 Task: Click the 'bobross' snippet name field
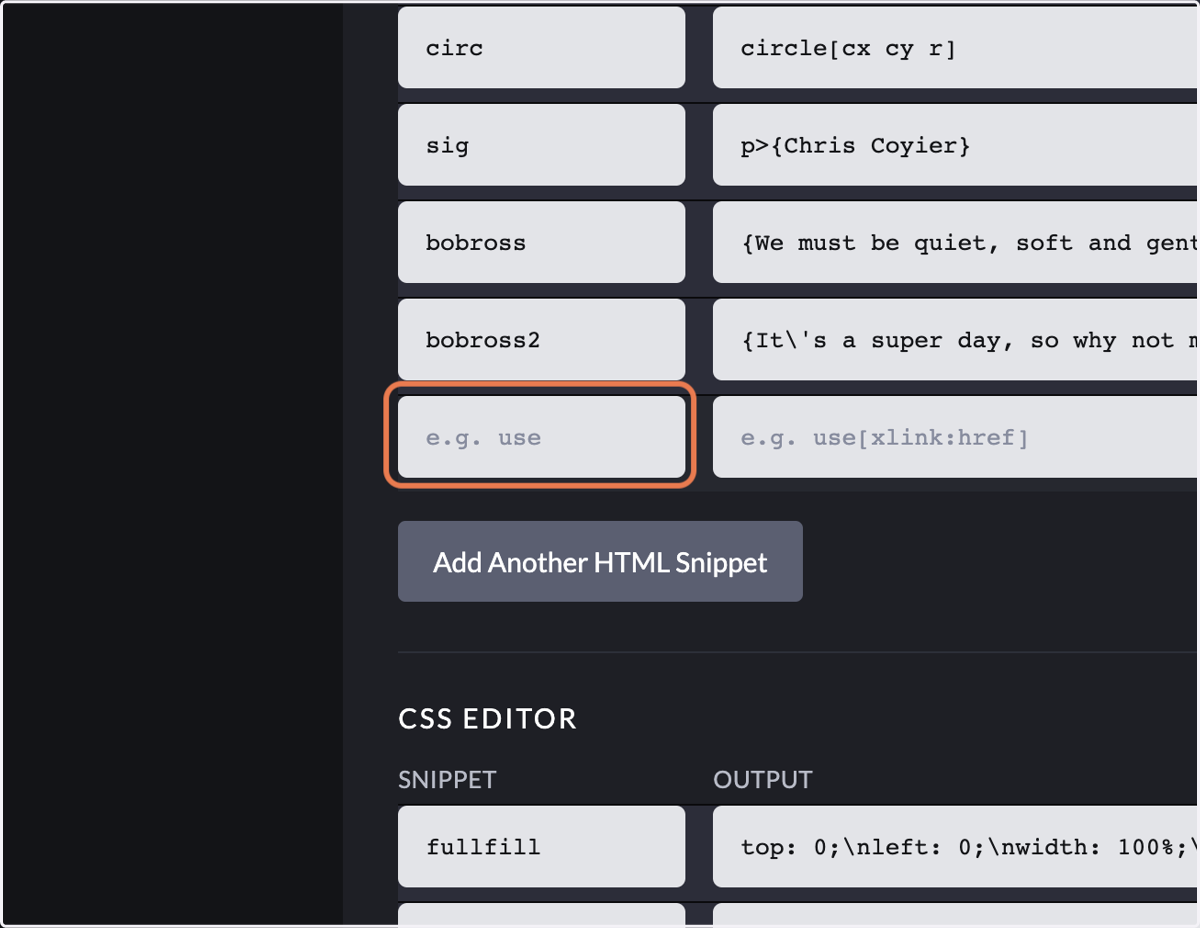coord(541,242)
